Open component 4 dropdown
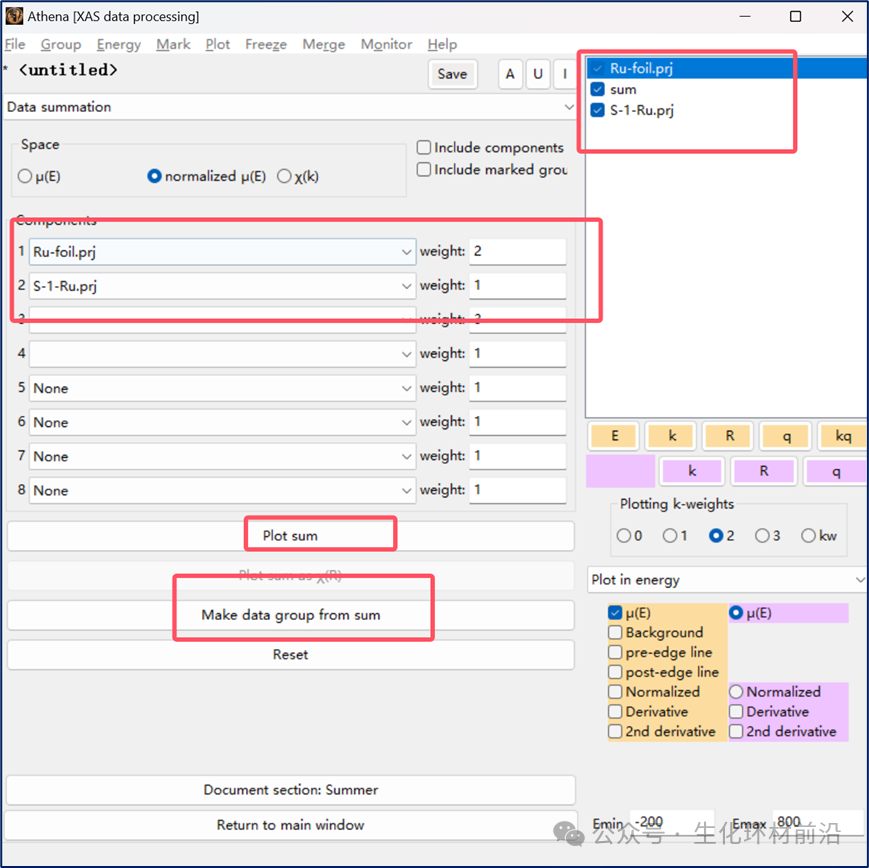Viewport: 869px width, 868px height. coord(222,354)
